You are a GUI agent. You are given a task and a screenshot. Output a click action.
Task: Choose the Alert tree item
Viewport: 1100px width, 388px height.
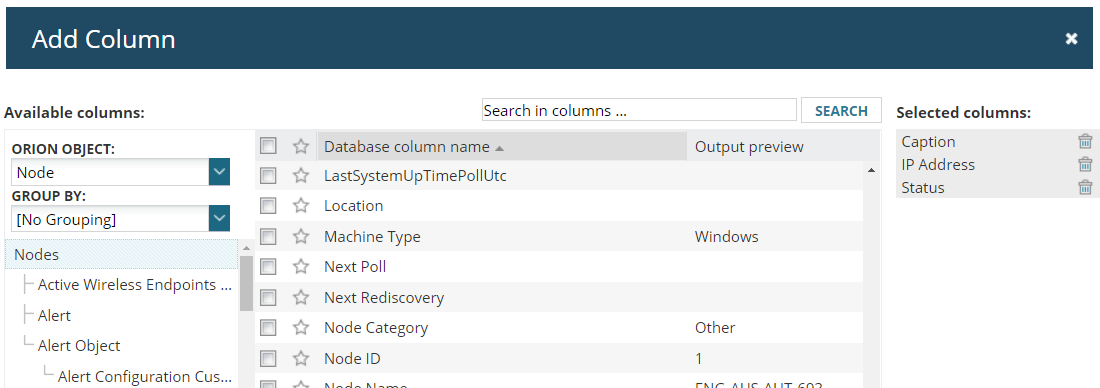coord(54,315)
